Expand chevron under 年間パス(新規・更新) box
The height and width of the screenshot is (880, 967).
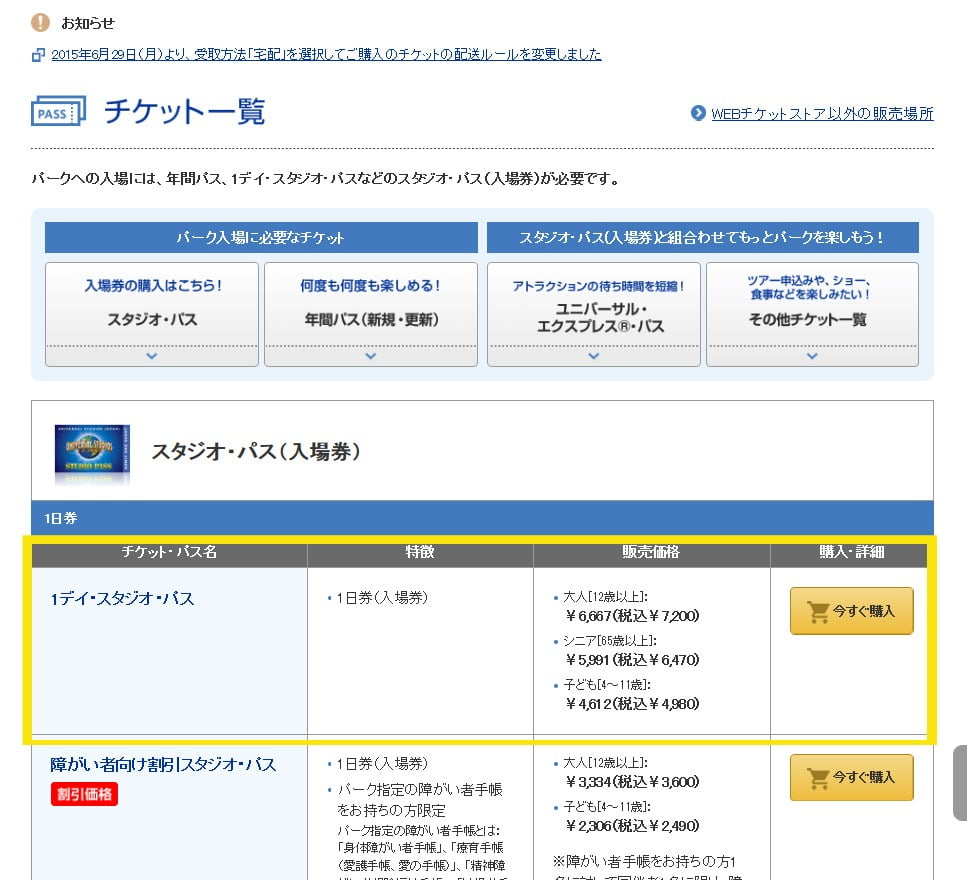[x=371, y=355]
